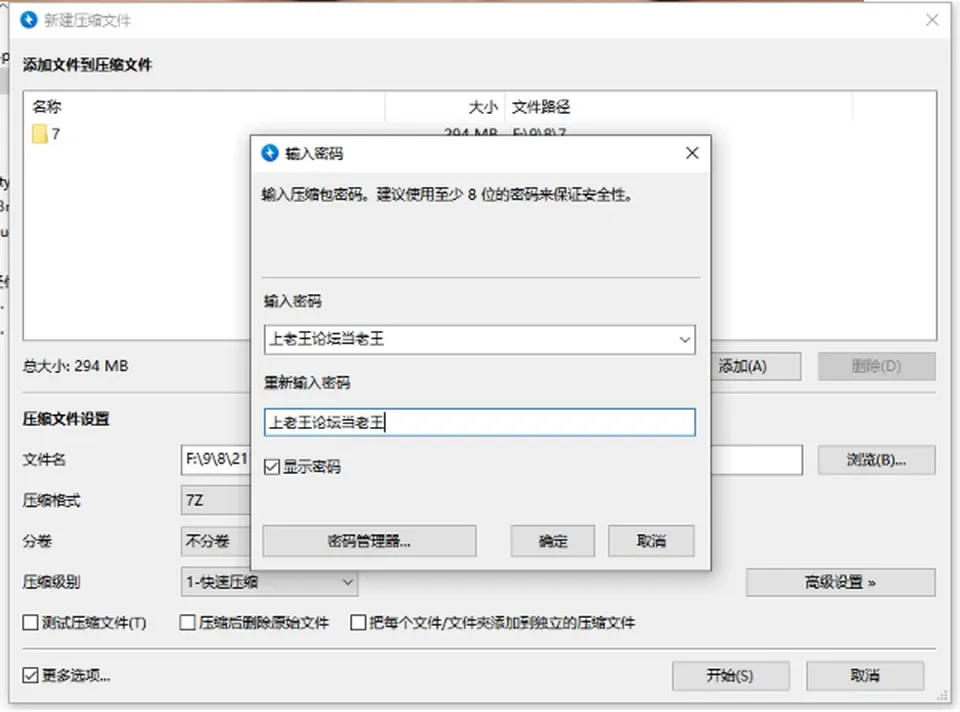
Task: Tick 压缩后删除原始文件 checkbox
Action: point(187,623)
